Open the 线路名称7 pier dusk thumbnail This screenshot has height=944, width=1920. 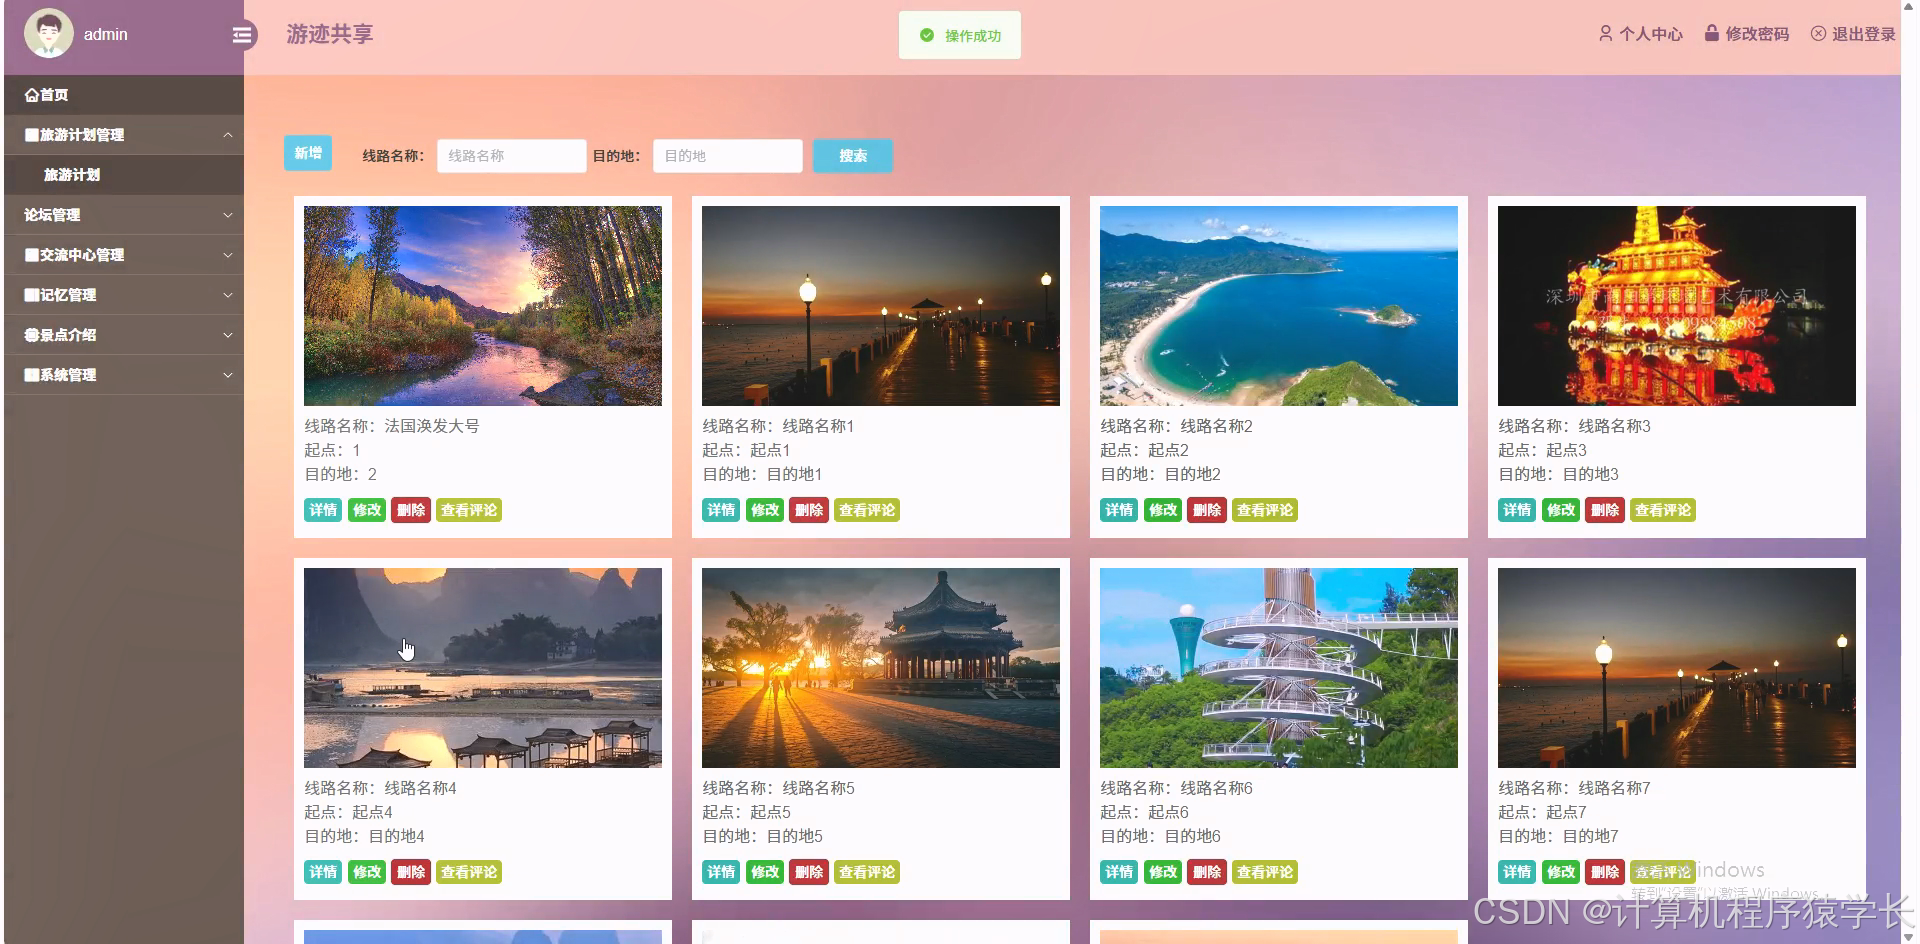tap(1677, 668)
